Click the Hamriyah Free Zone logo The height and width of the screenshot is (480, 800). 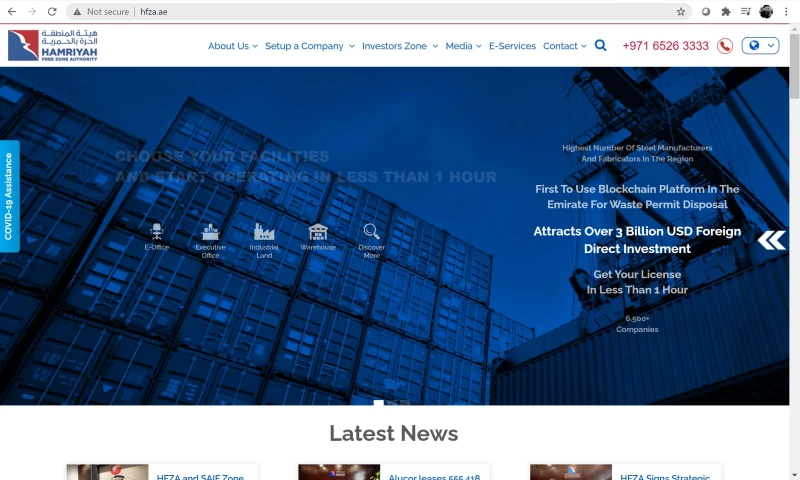click(53, 45)
